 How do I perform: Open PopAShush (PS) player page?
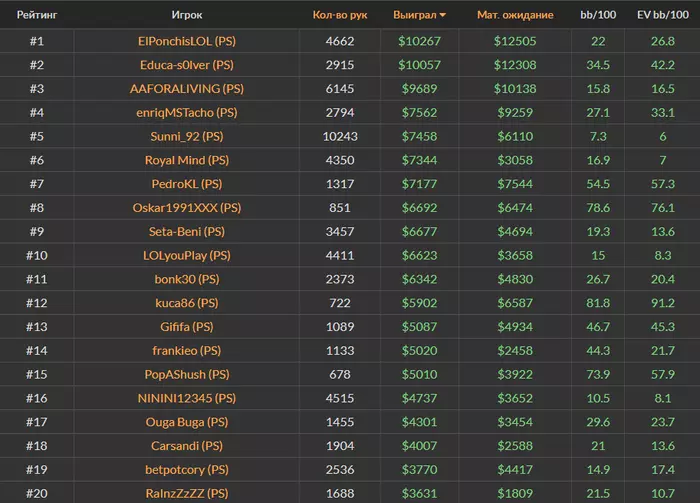coord(186,375)
